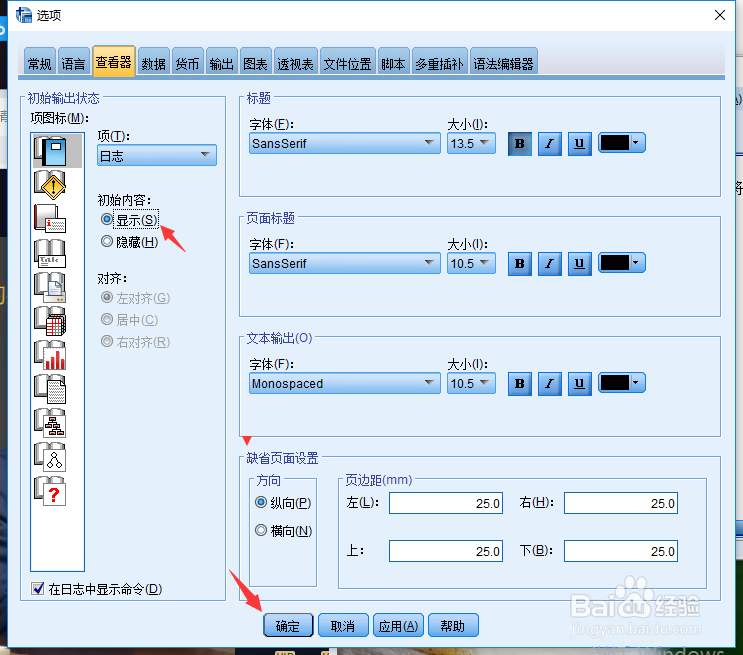Toggle bold for Text Output font
This screenshot has height=655, width=743.
pos(519,383)
